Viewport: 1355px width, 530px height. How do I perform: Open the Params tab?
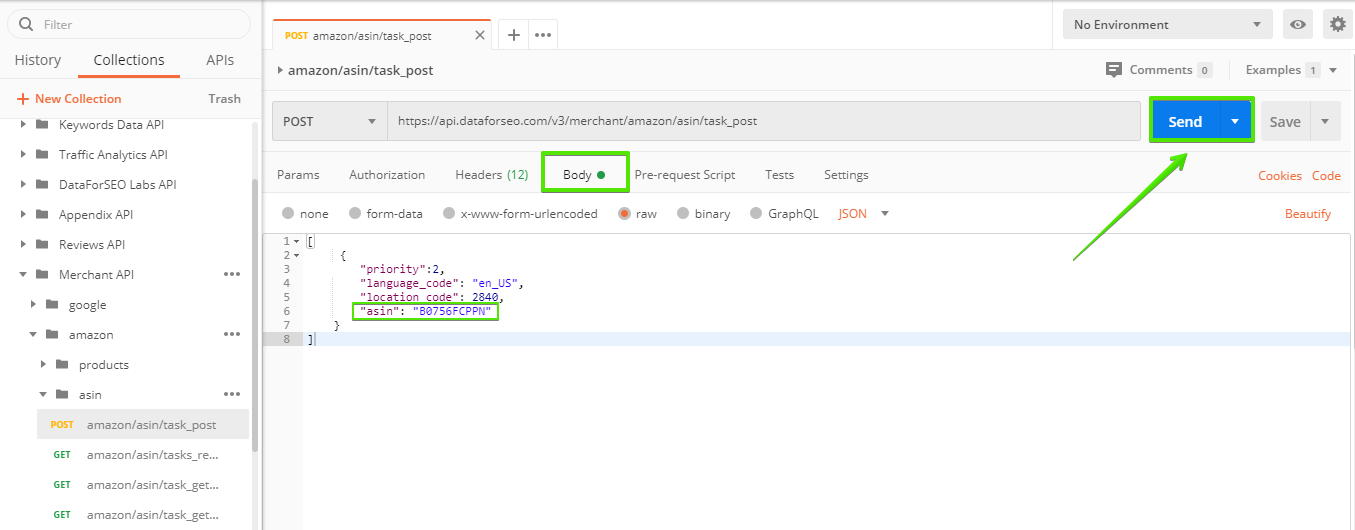298,174
